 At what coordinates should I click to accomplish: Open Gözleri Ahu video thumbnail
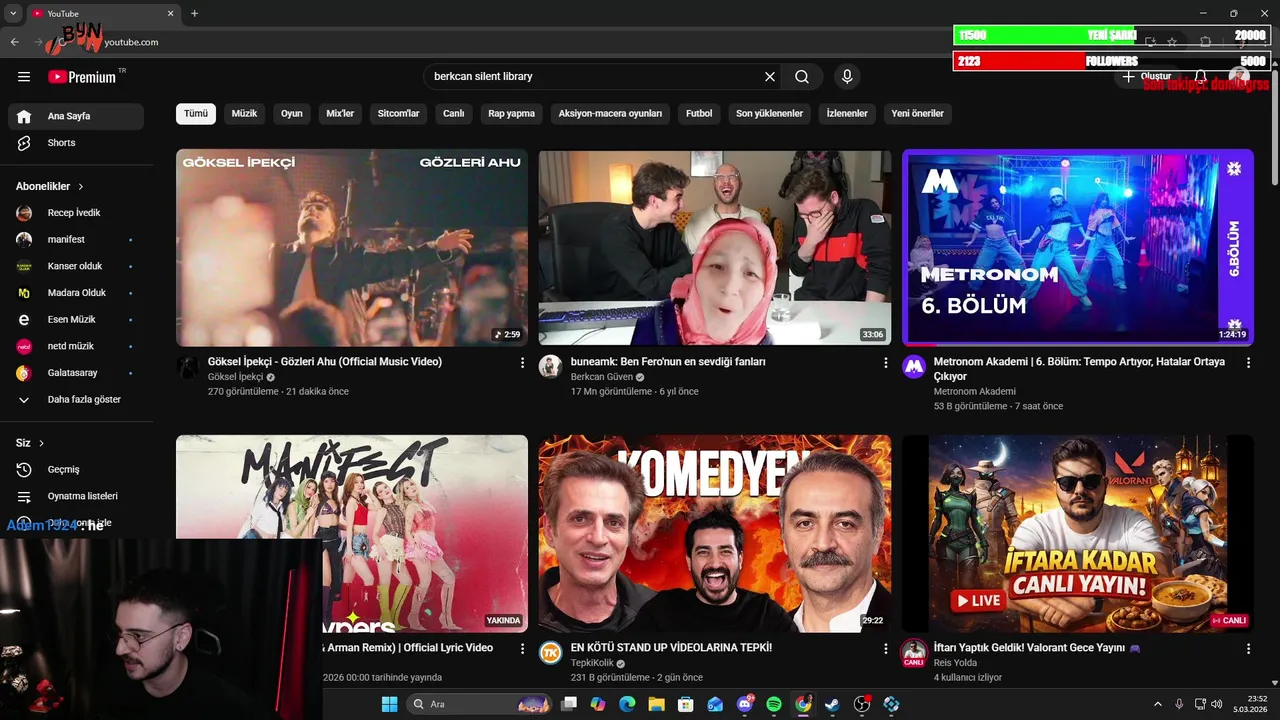pyautogui.click(x=352, y=247)
